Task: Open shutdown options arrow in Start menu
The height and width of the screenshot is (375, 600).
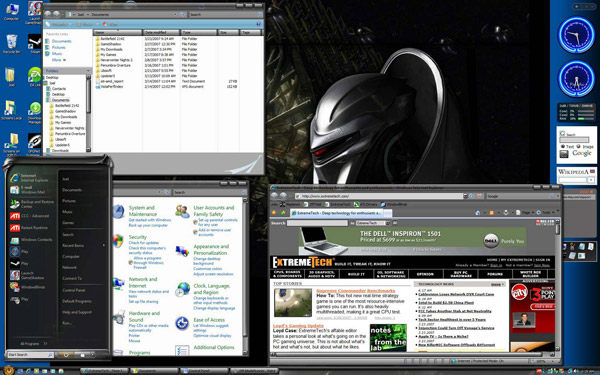Action: [x=92, y=355]
